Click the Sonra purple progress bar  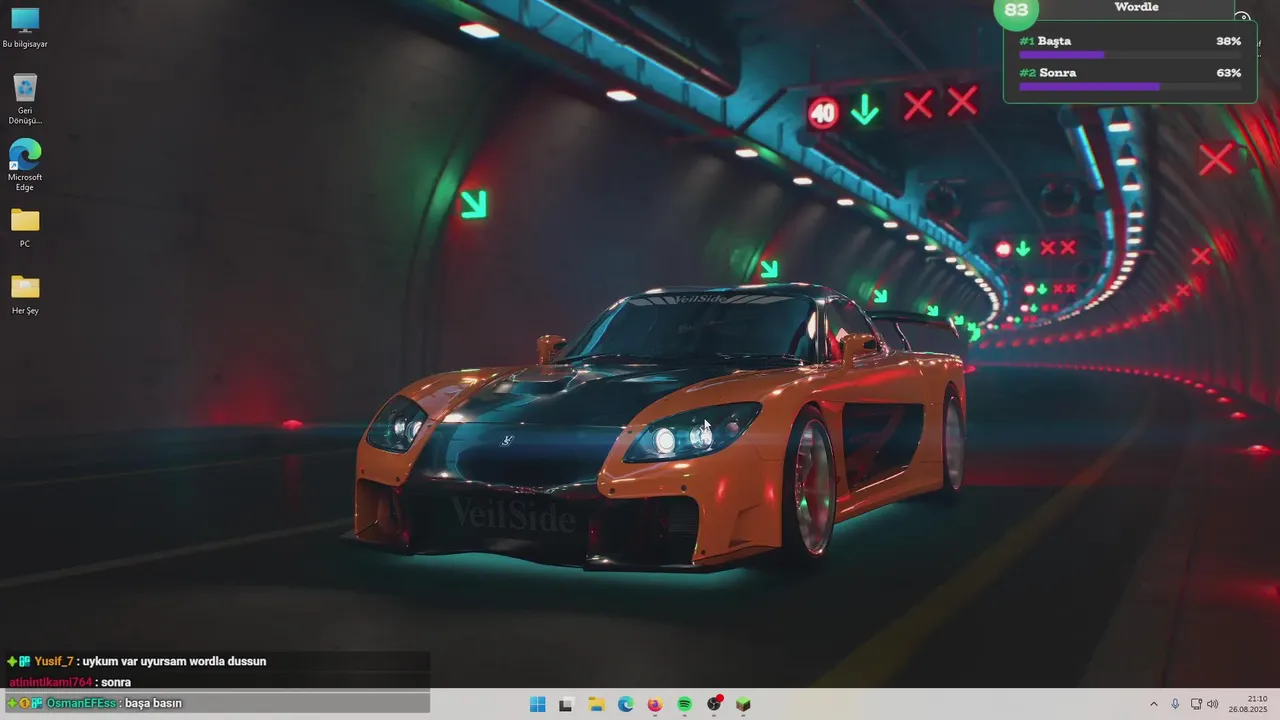[1089, 87]
